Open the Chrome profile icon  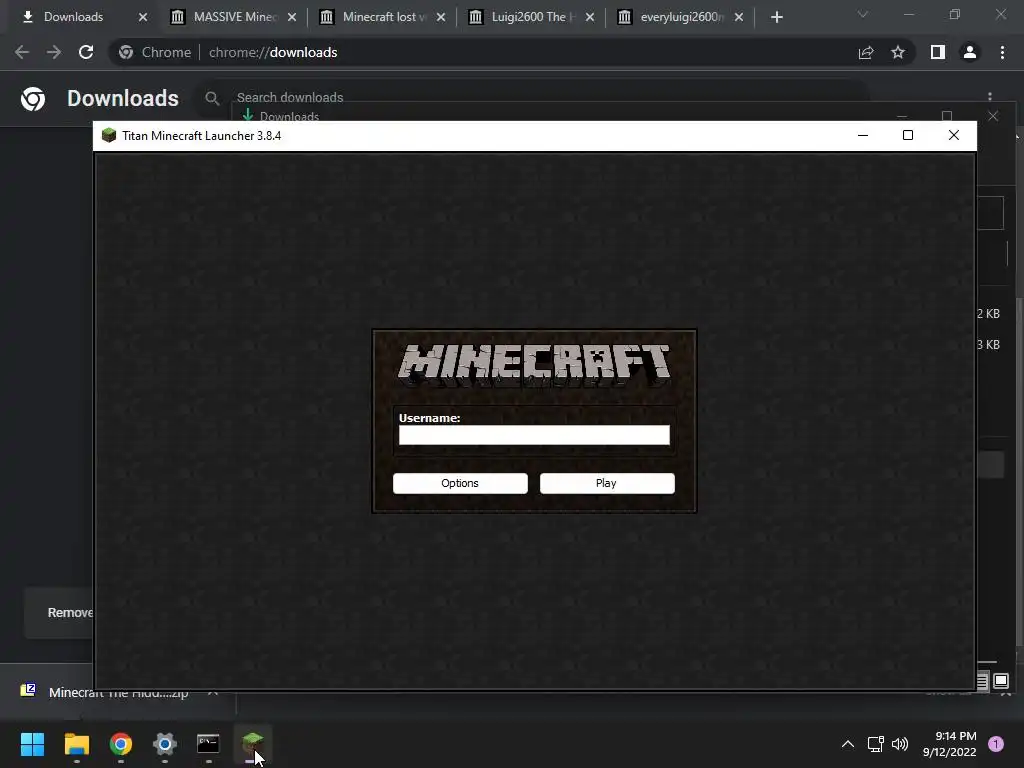click(x=970, y=52)
